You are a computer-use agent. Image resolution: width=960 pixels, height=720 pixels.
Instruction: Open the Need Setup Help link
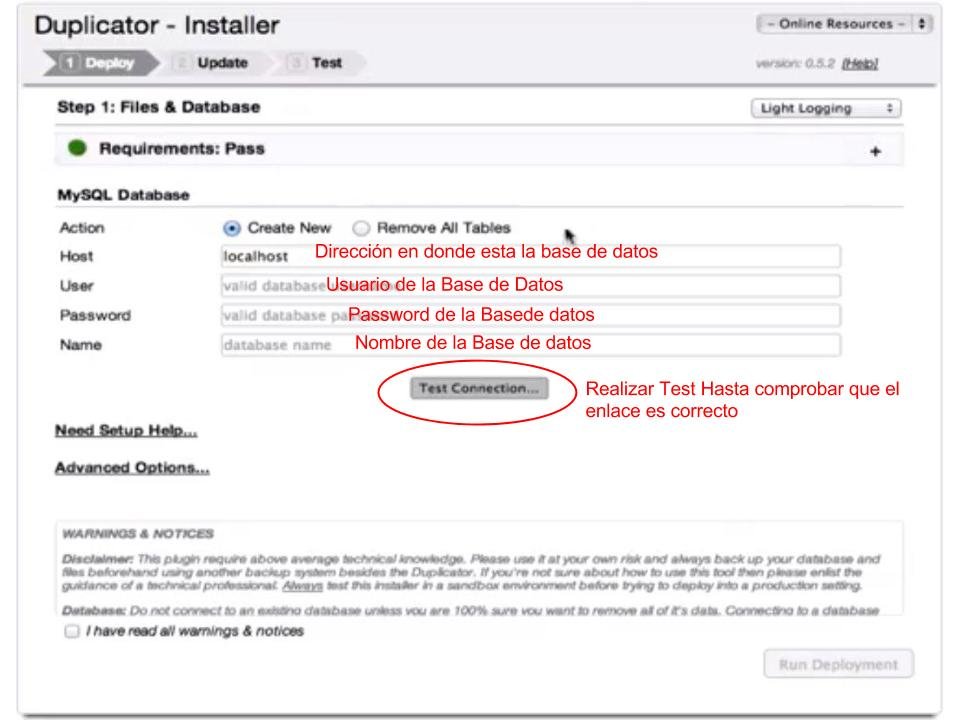126,430
